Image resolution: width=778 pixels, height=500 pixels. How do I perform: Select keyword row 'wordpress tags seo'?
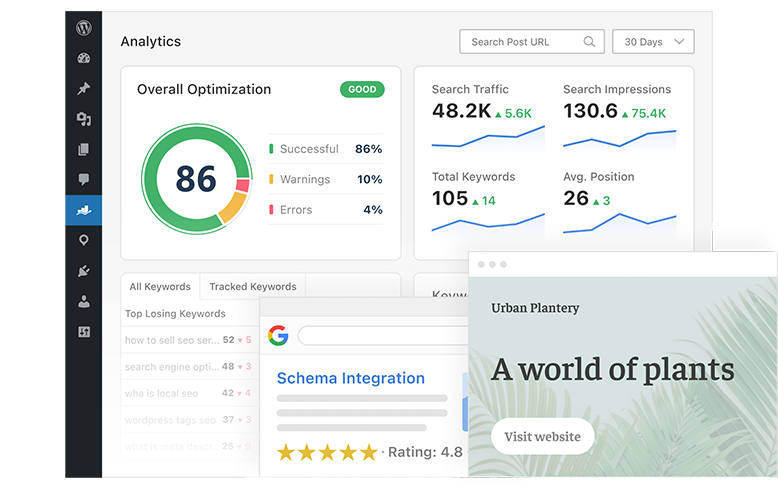click(x=189, y=420)
